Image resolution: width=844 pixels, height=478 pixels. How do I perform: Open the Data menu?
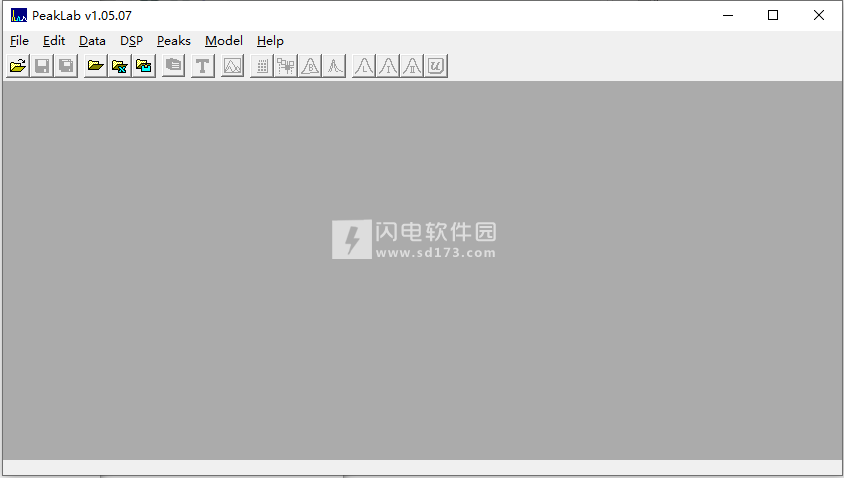coord(92,41)
